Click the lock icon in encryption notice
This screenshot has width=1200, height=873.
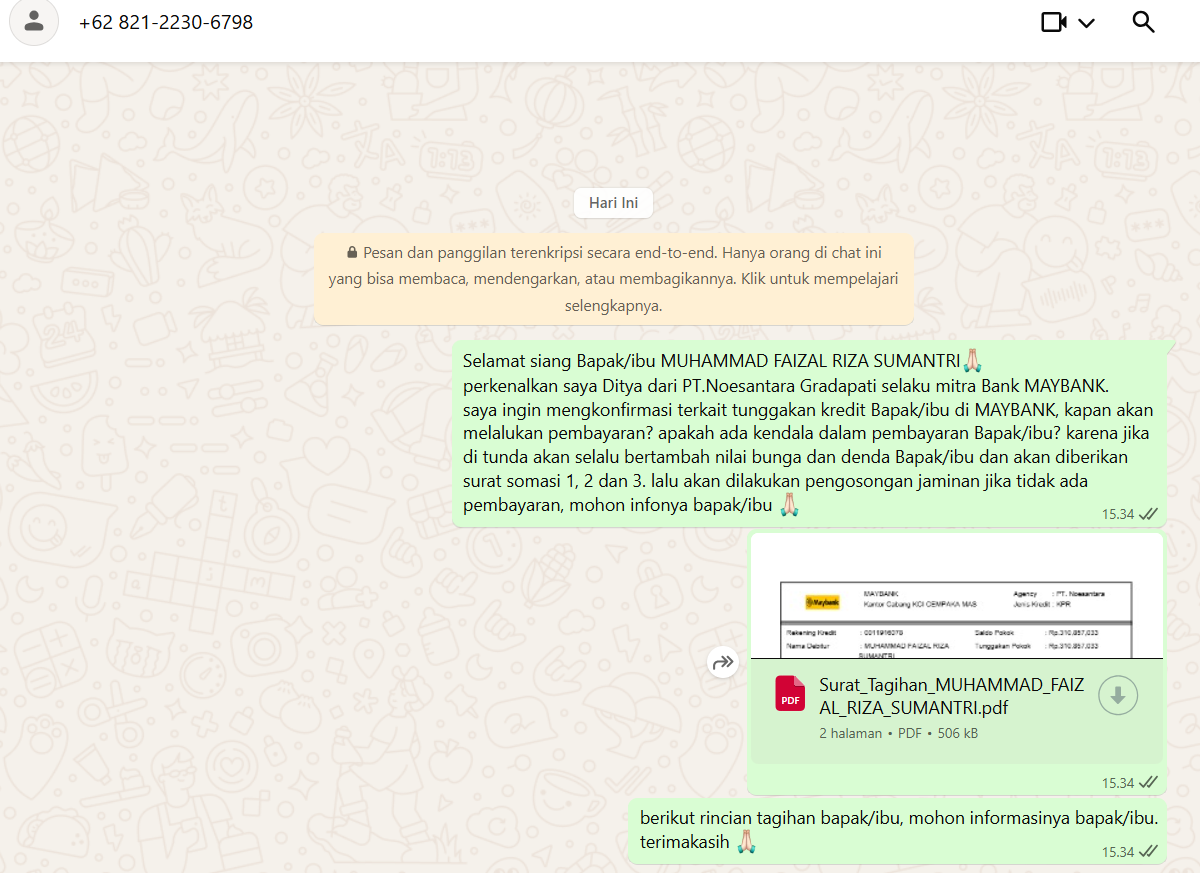(x=352, y=253)
